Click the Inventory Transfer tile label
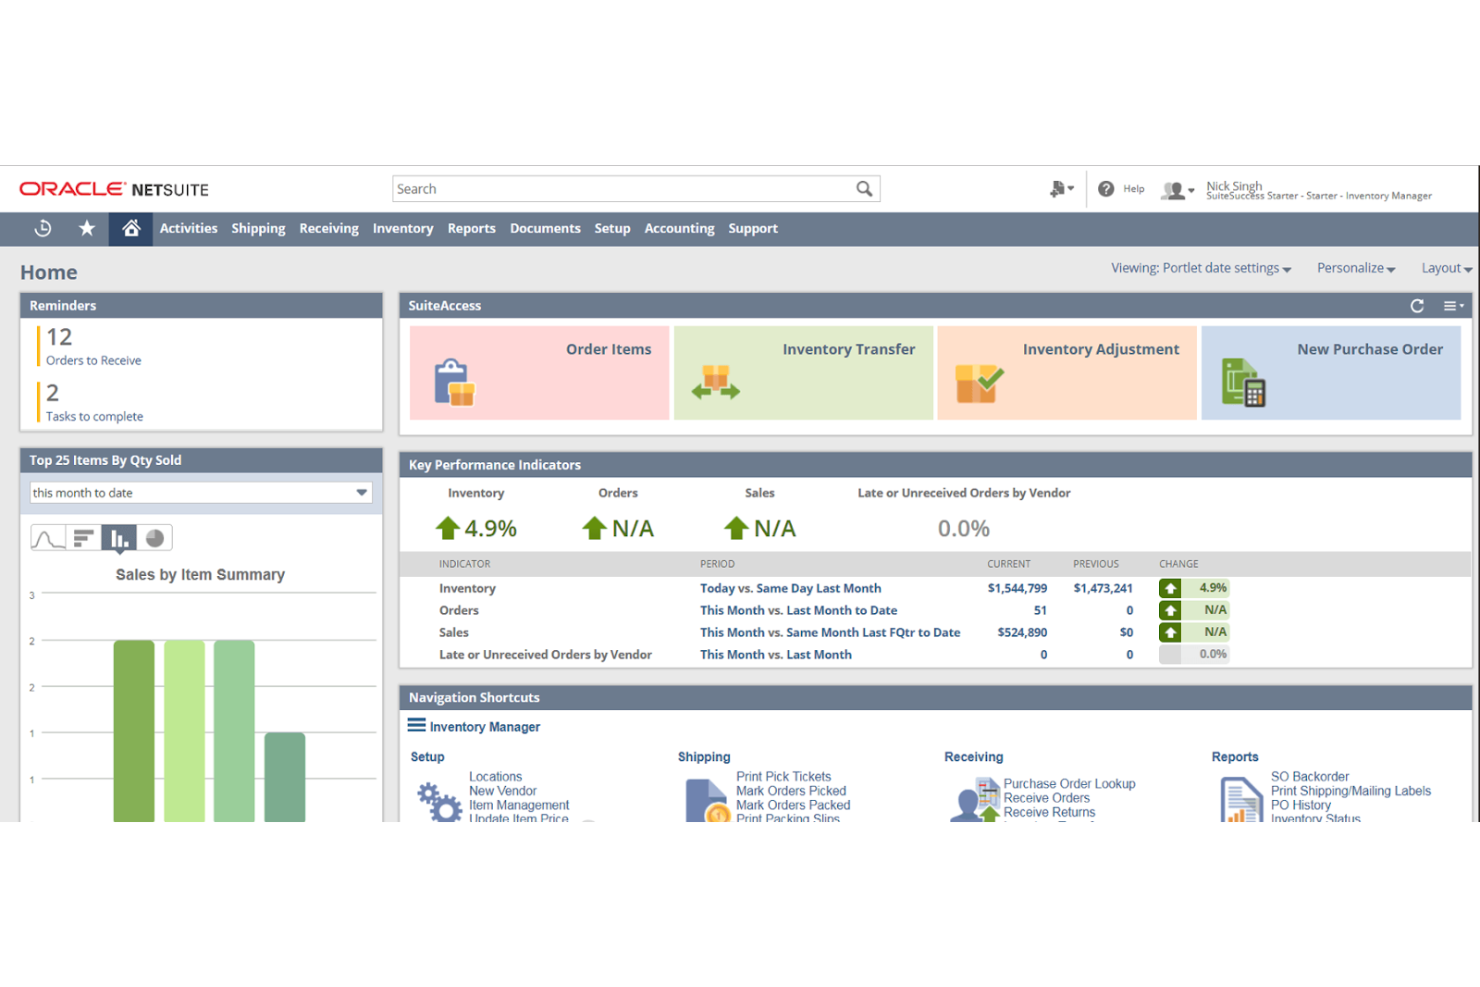This screenshot has height=987, width=1480. pos(849,349)
